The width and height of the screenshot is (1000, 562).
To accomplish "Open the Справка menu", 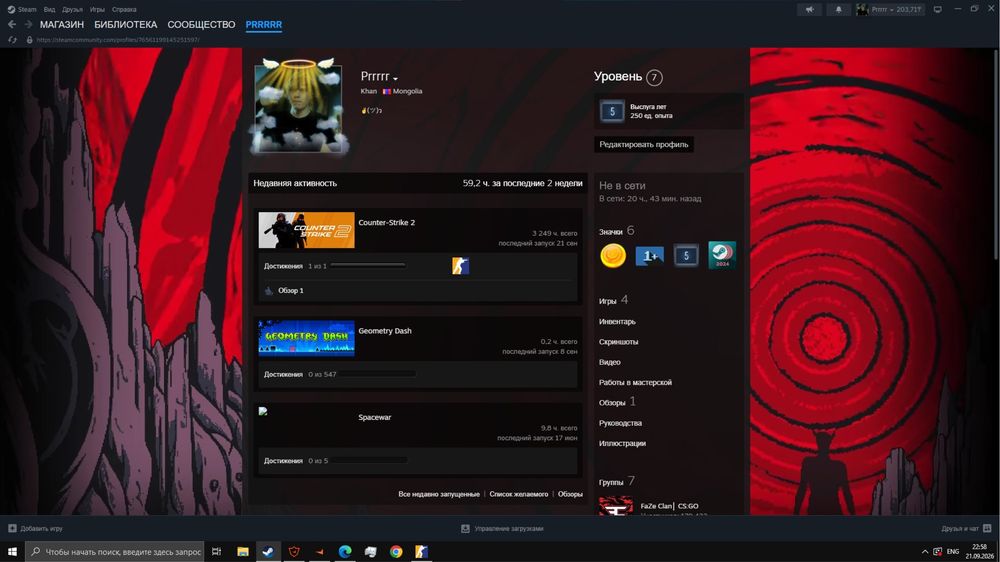I will [x=124, y=10].
